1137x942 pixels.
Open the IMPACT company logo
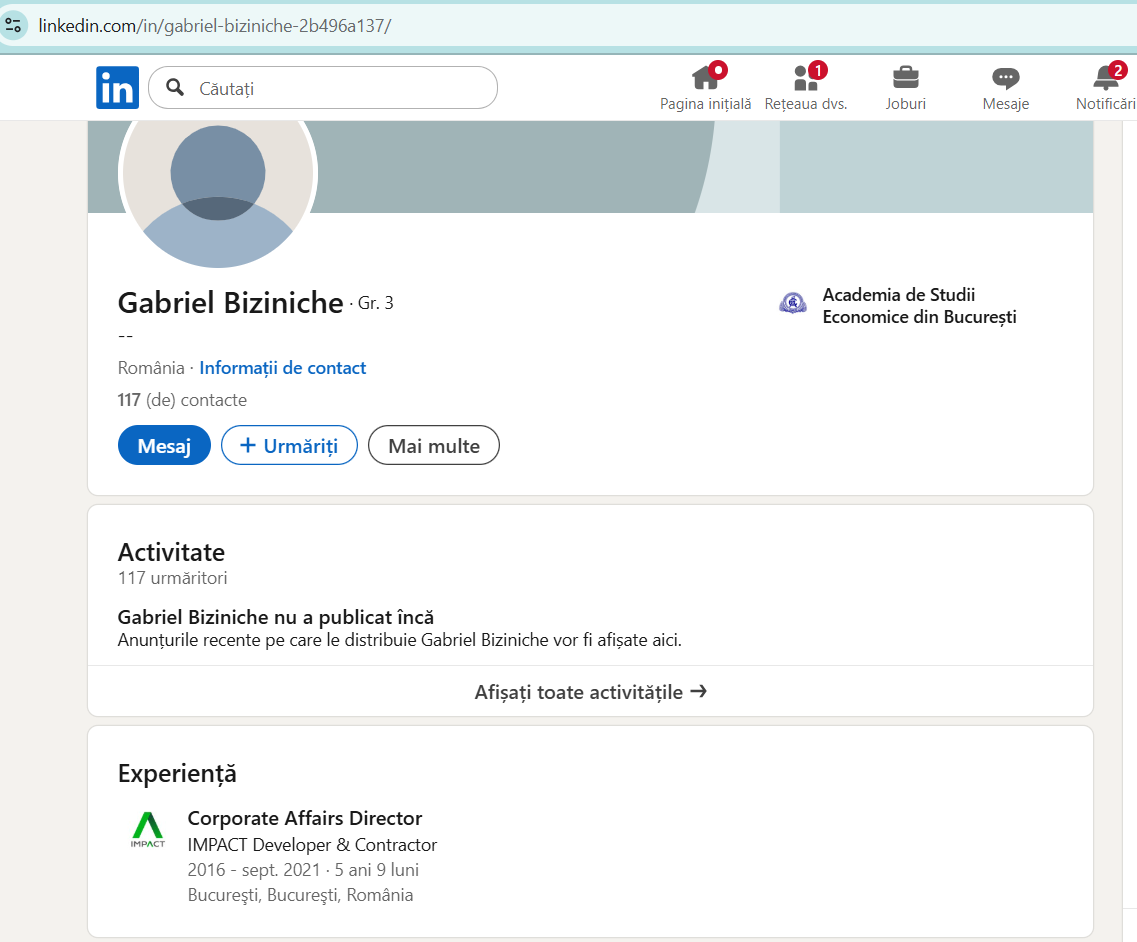tap(148, 829)
